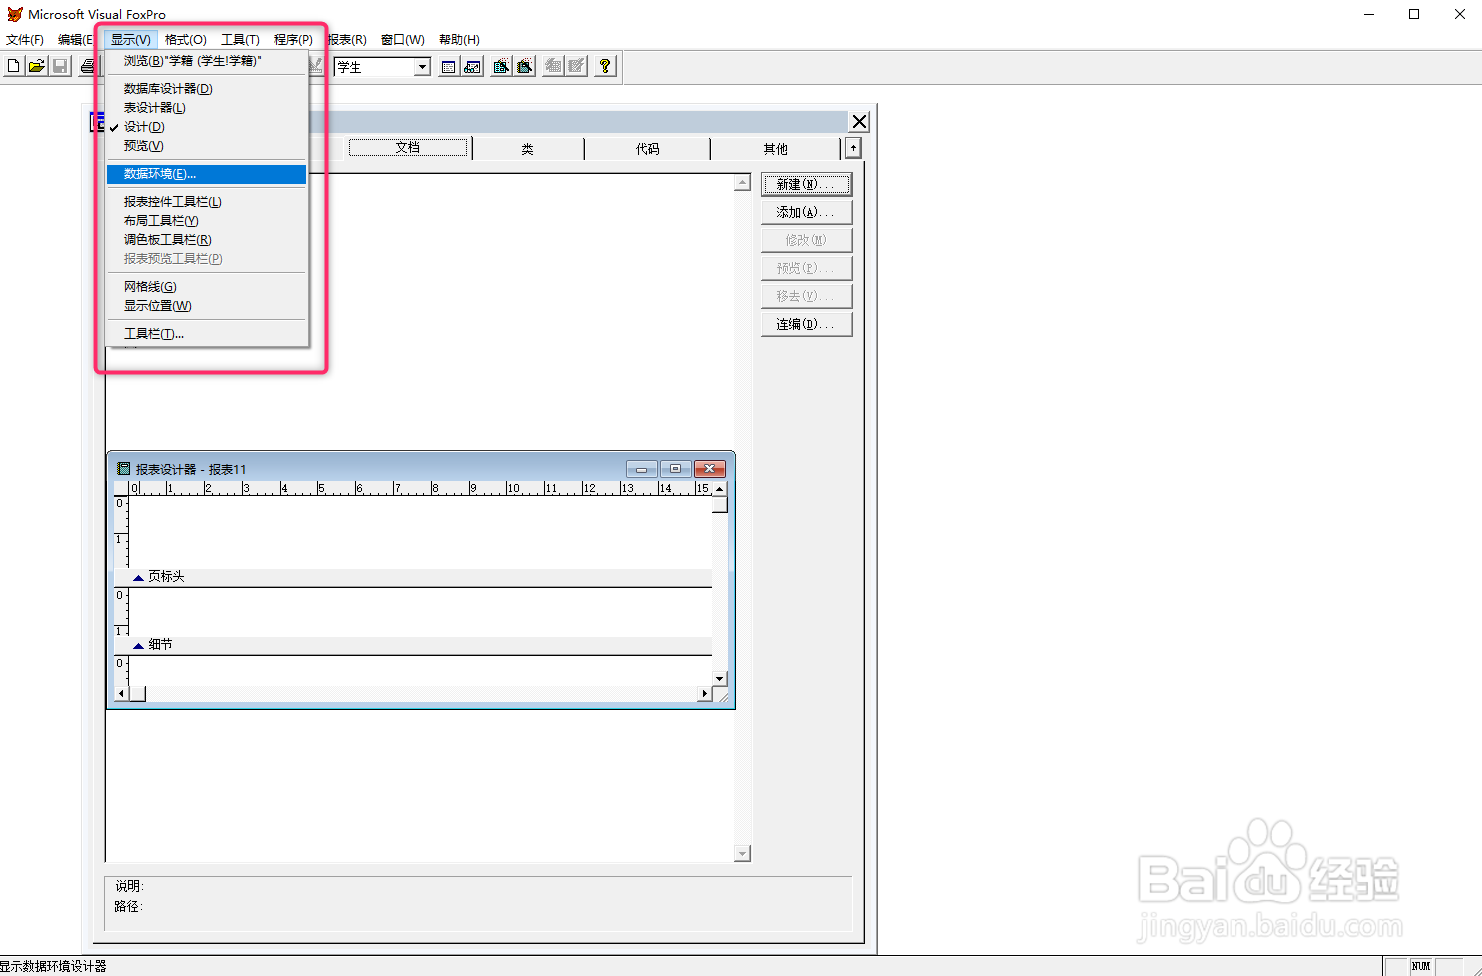
Task: Open the 文件(F) menu
Action: (x=25, y=40)
